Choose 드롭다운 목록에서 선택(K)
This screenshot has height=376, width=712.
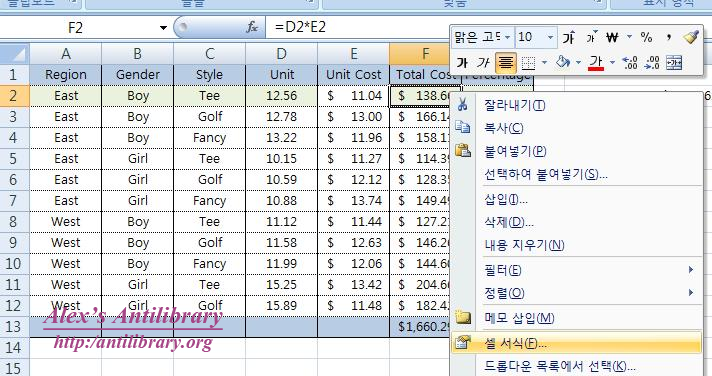tap(577, 366)
